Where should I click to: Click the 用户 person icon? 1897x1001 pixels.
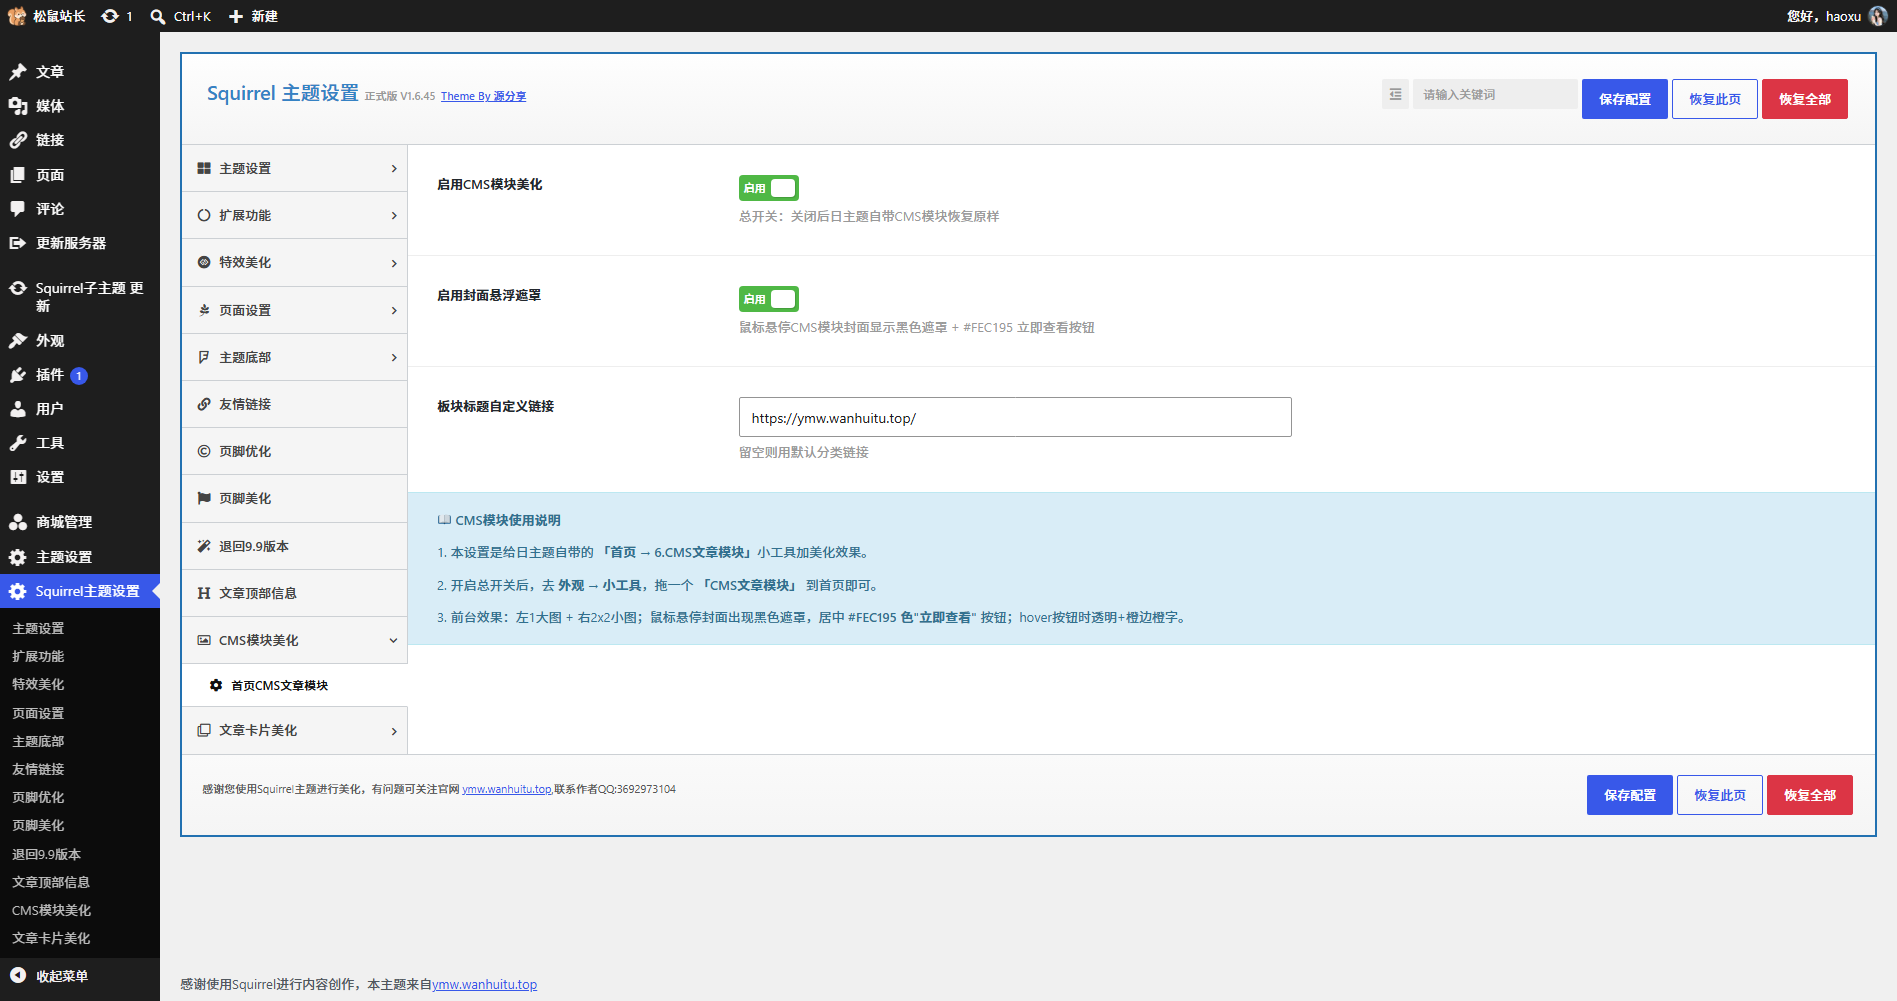[18, 409]
